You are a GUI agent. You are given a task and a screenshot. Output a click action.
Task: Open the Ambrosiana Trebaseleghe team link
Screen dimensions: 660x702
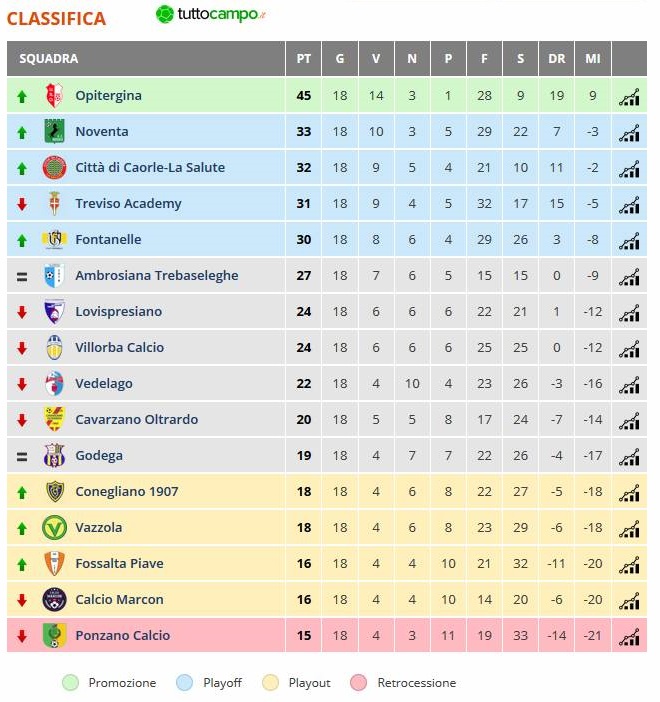pos(157,275)
